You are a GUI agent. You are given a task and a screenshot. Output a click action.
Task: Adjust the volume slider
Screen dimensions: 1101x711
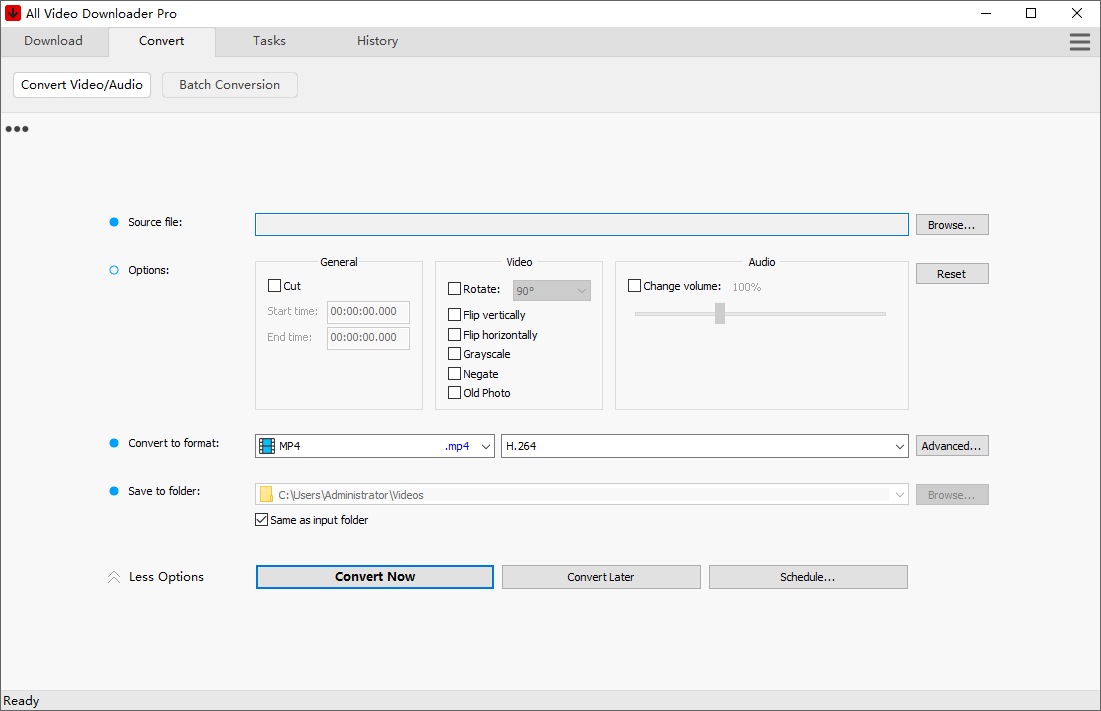point(719,313)
